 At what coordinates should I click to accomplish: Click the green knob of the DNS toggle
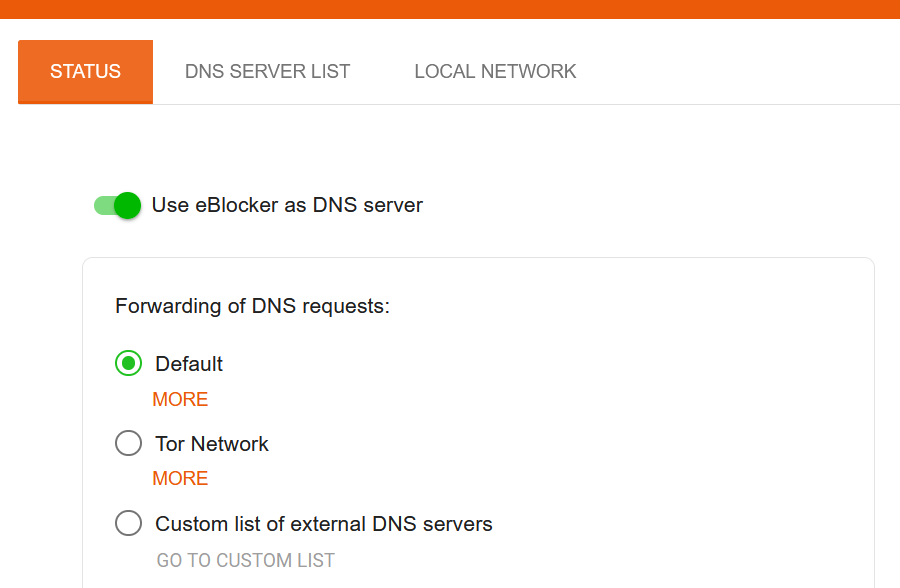point(127,206)
